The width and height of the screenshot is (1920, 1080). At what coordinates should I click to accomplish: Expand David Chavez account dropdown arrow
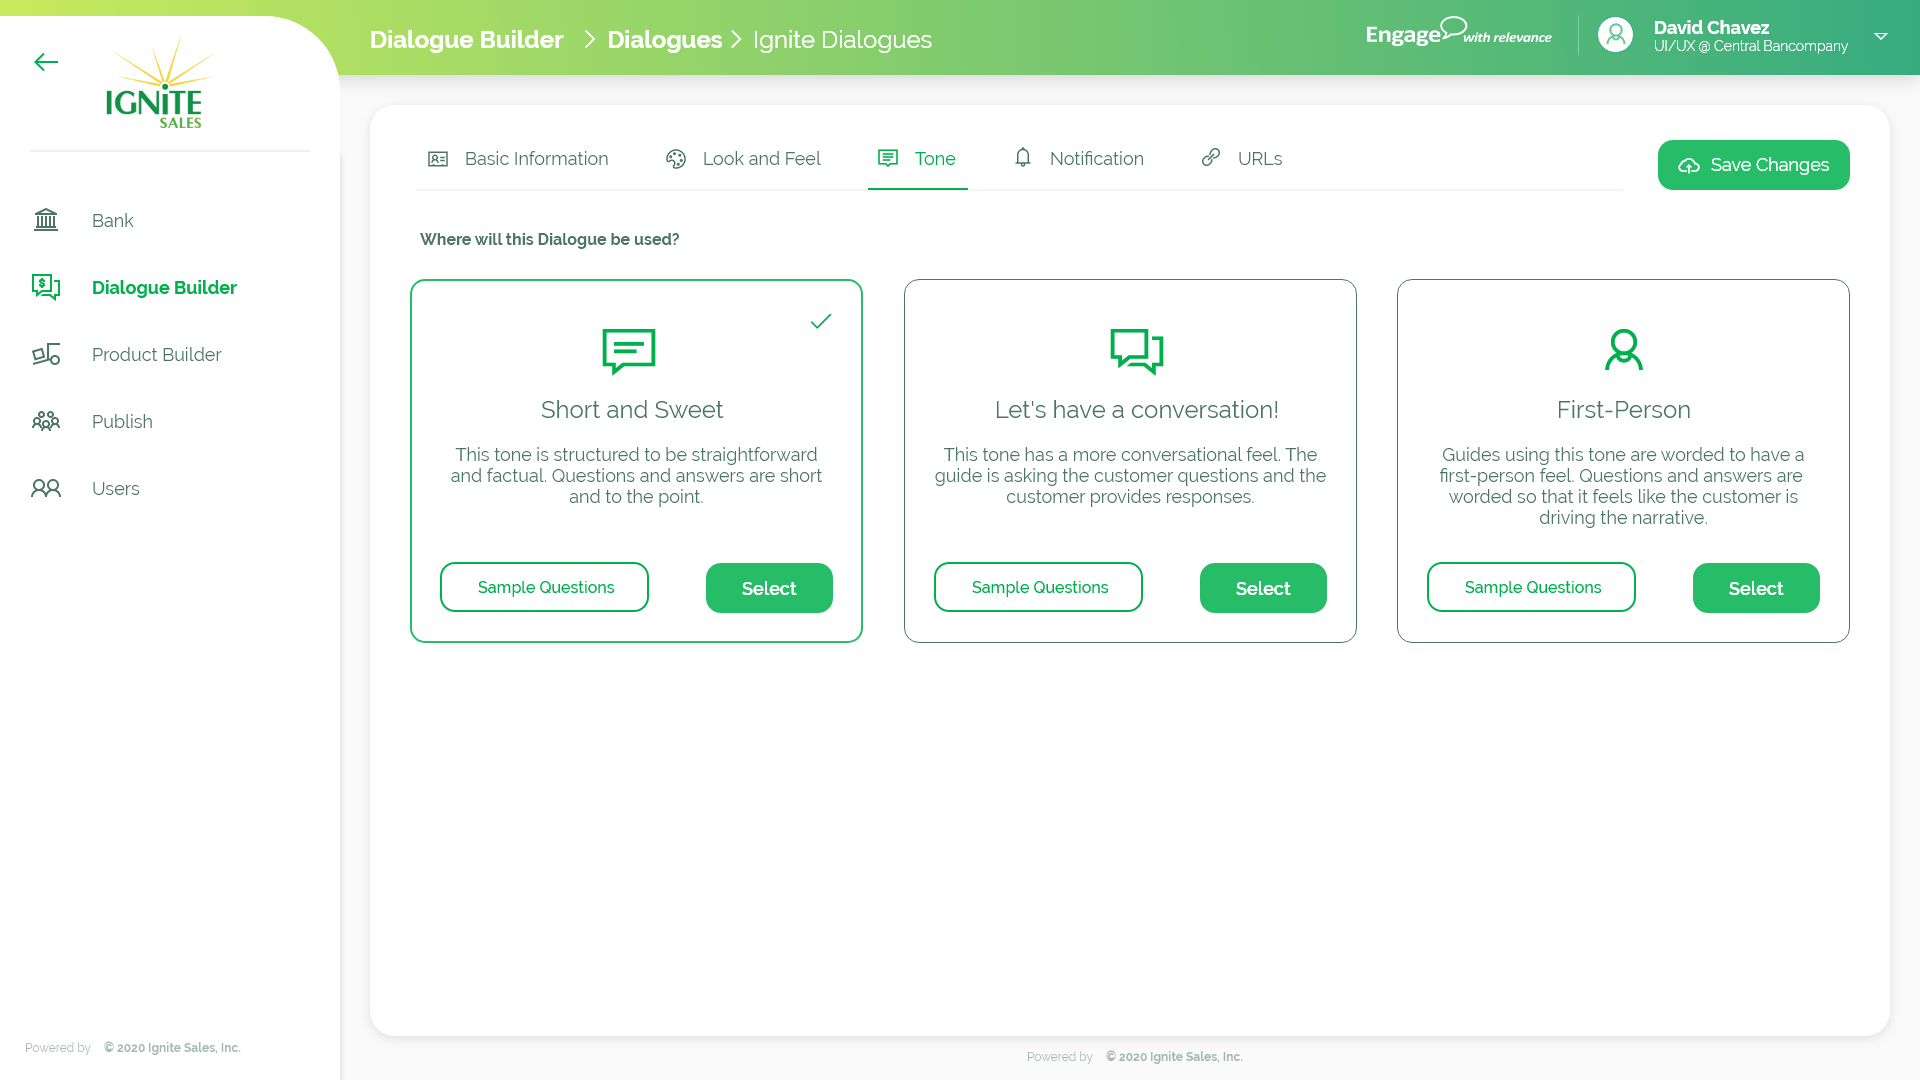[1880, 37]
